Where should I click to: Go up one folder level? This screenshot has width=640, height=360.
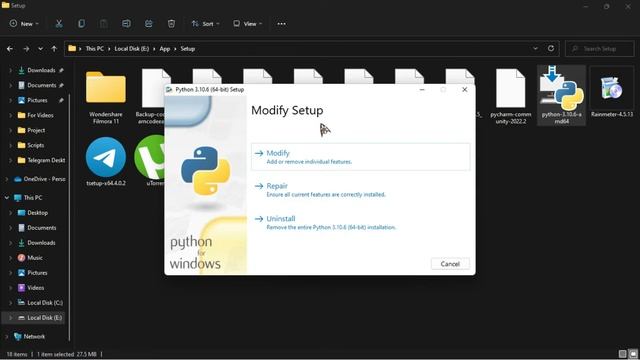tap(54, 49)
